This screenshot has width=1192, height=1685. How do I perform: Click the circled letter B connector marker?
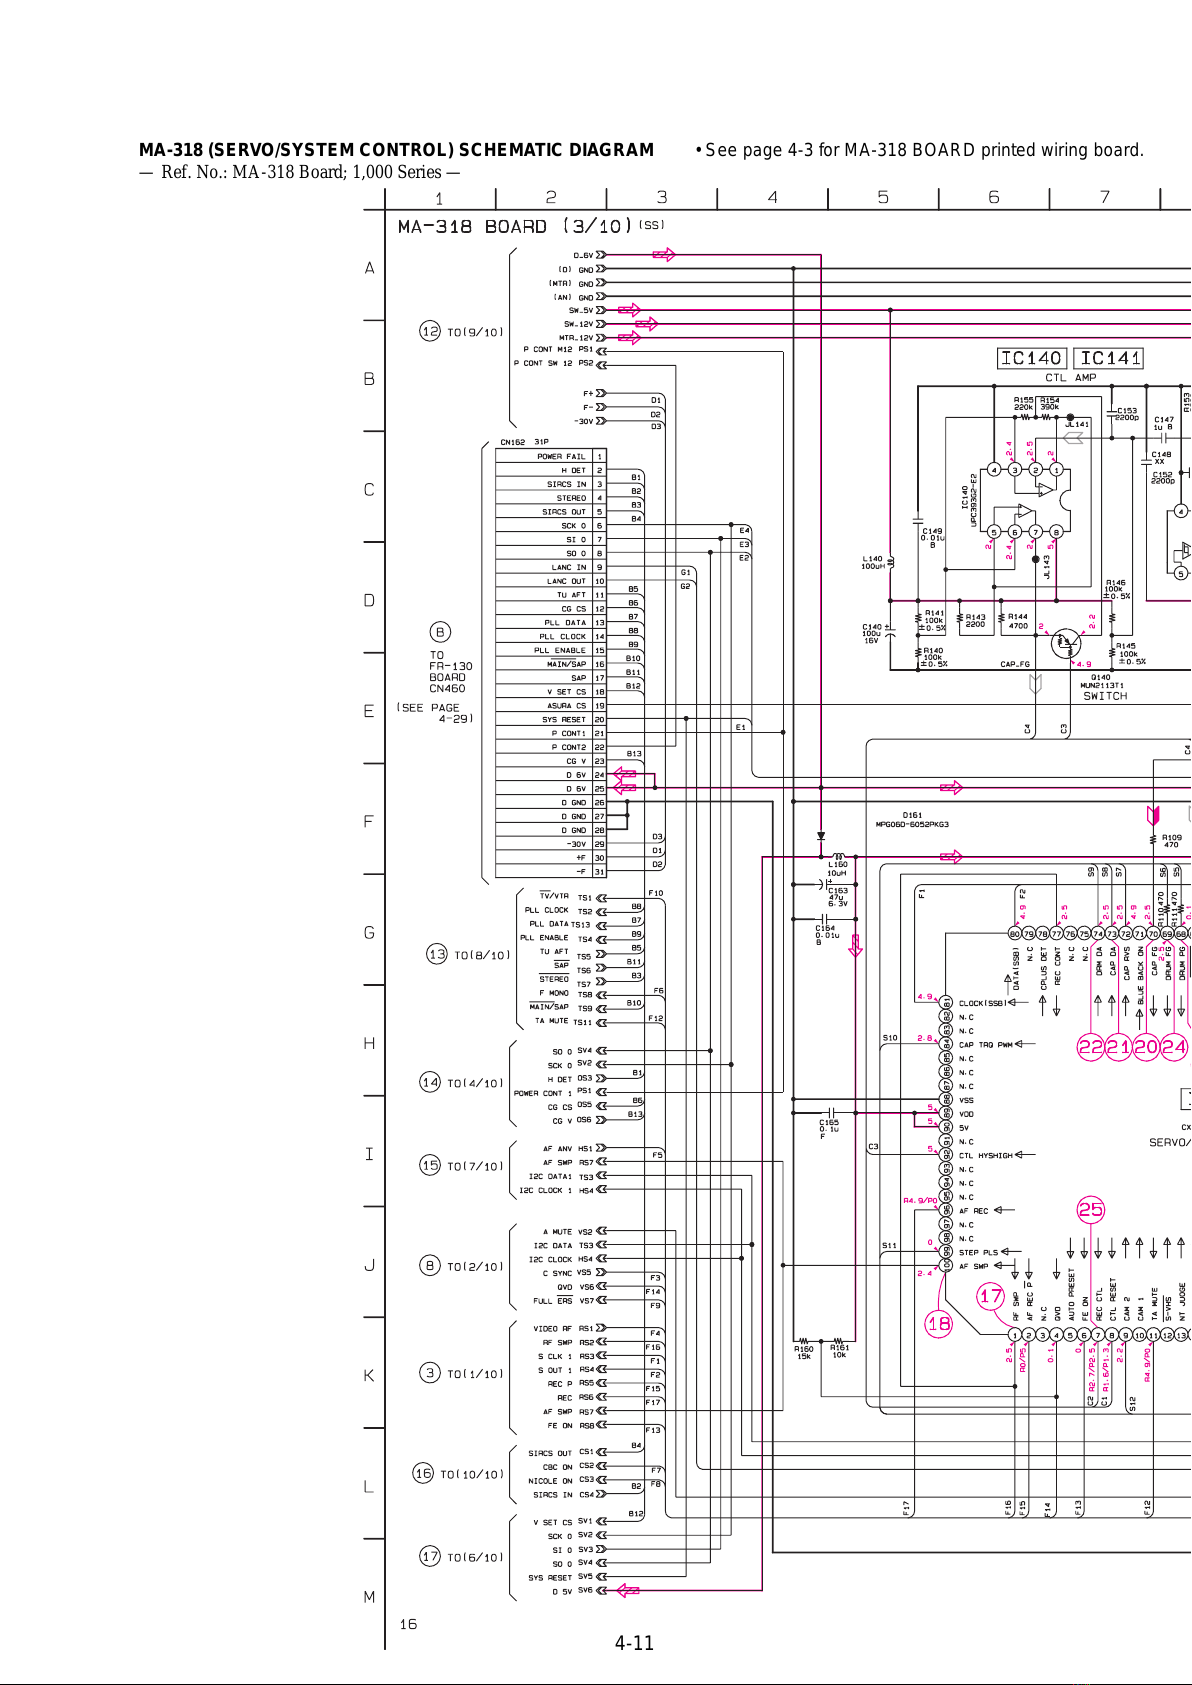click(441, 632)
